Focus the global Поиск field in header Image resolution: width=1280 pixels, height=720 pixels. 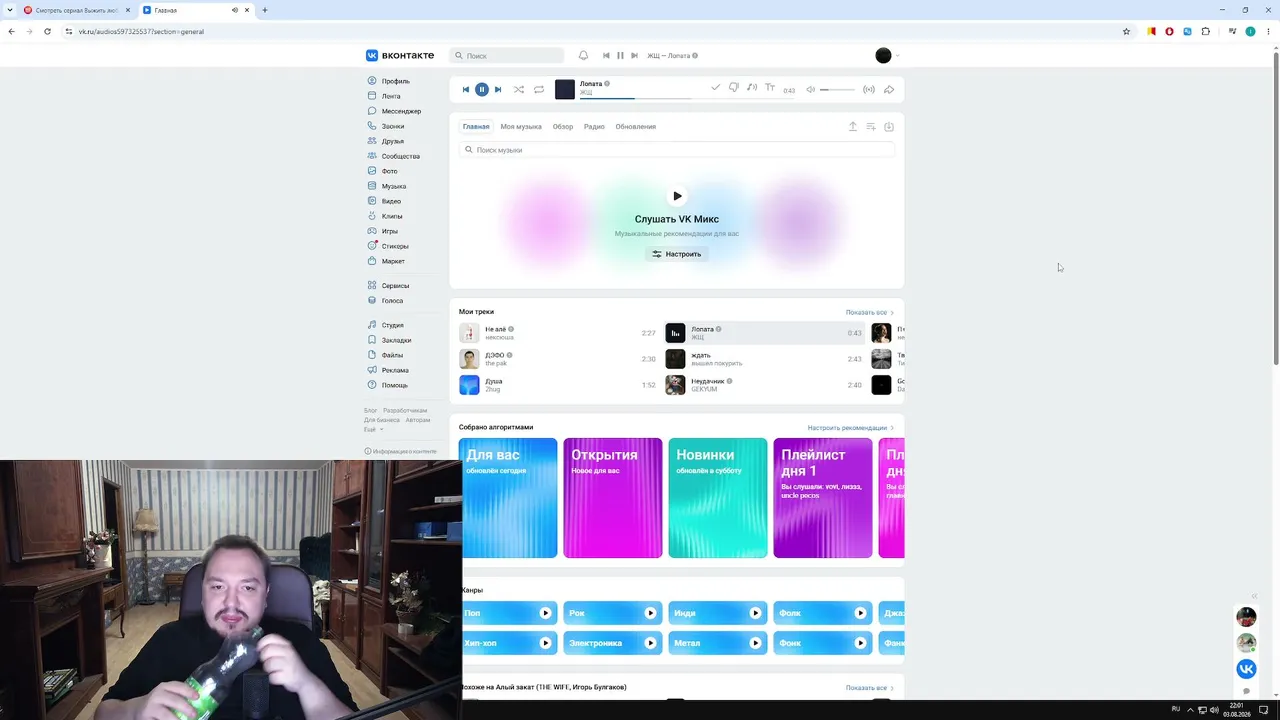point(507,56)
